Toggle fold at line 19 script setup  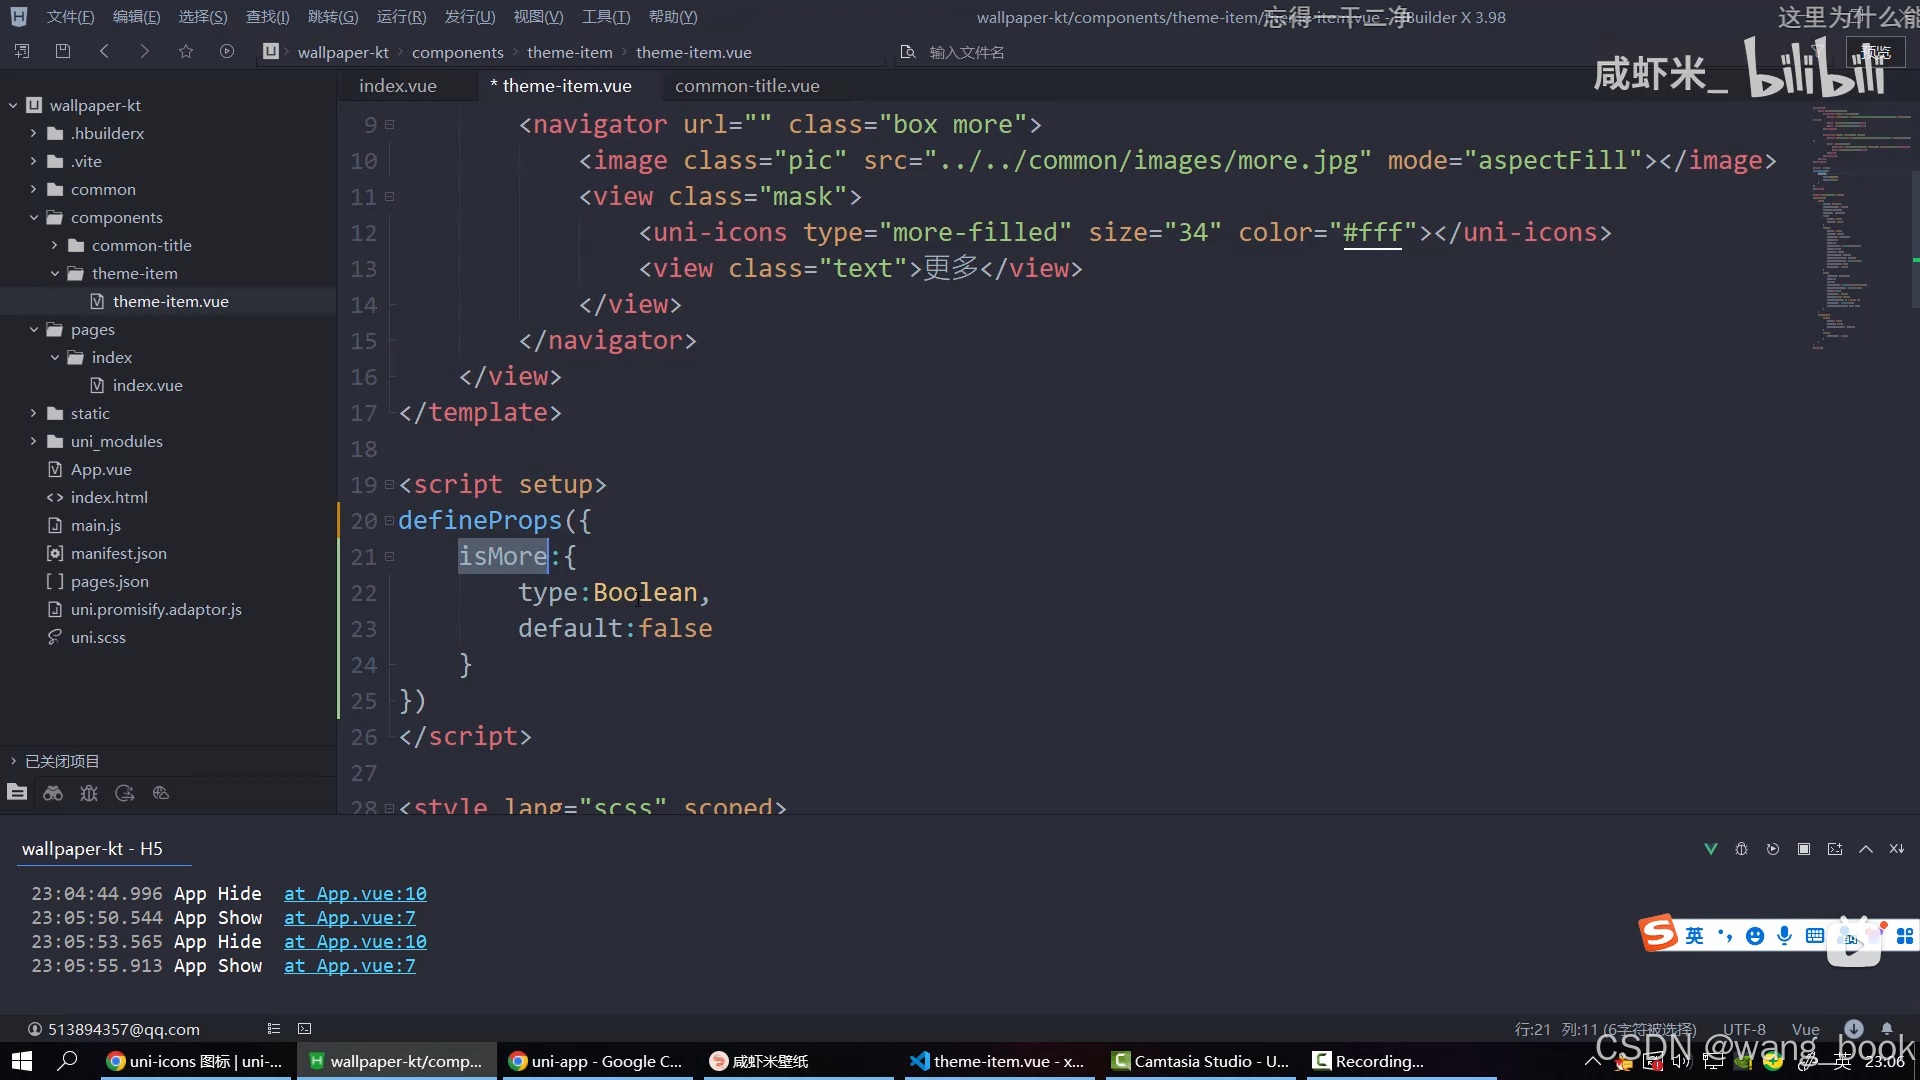tap(390, 485)
